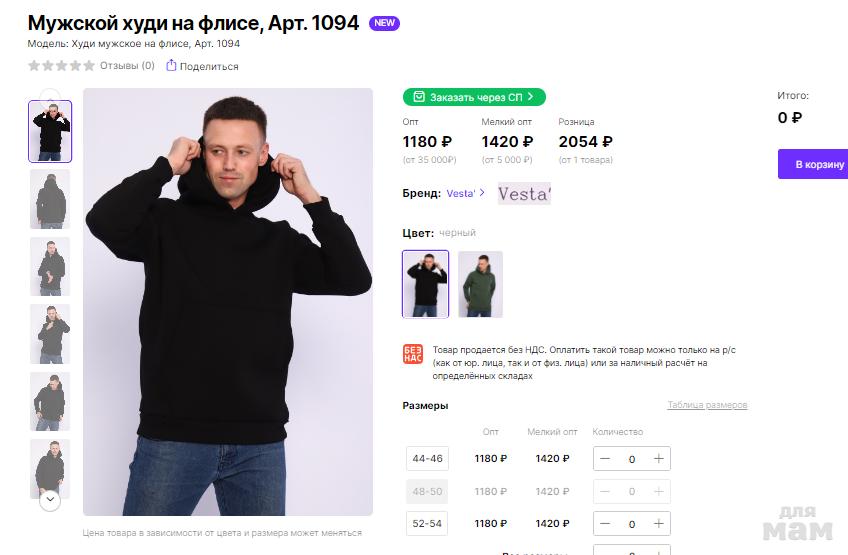Viewport: 848px width, 555px height.
Task: Open the Vesta' brand link
Action: point(461,193)
